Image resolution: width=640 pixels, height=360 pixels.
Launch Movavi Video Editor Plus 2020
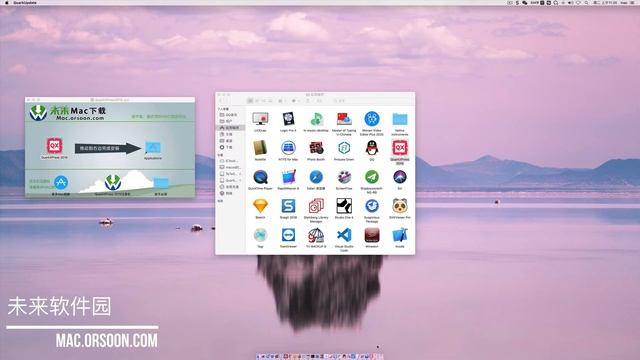pyautogui.click(x=372, y=119)
